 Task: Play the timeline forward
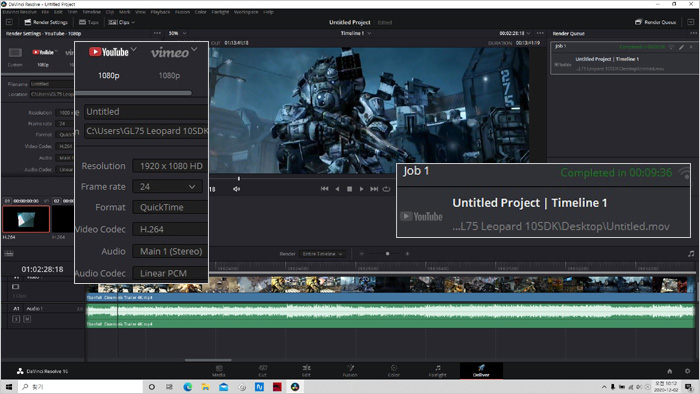coord(362,189)
